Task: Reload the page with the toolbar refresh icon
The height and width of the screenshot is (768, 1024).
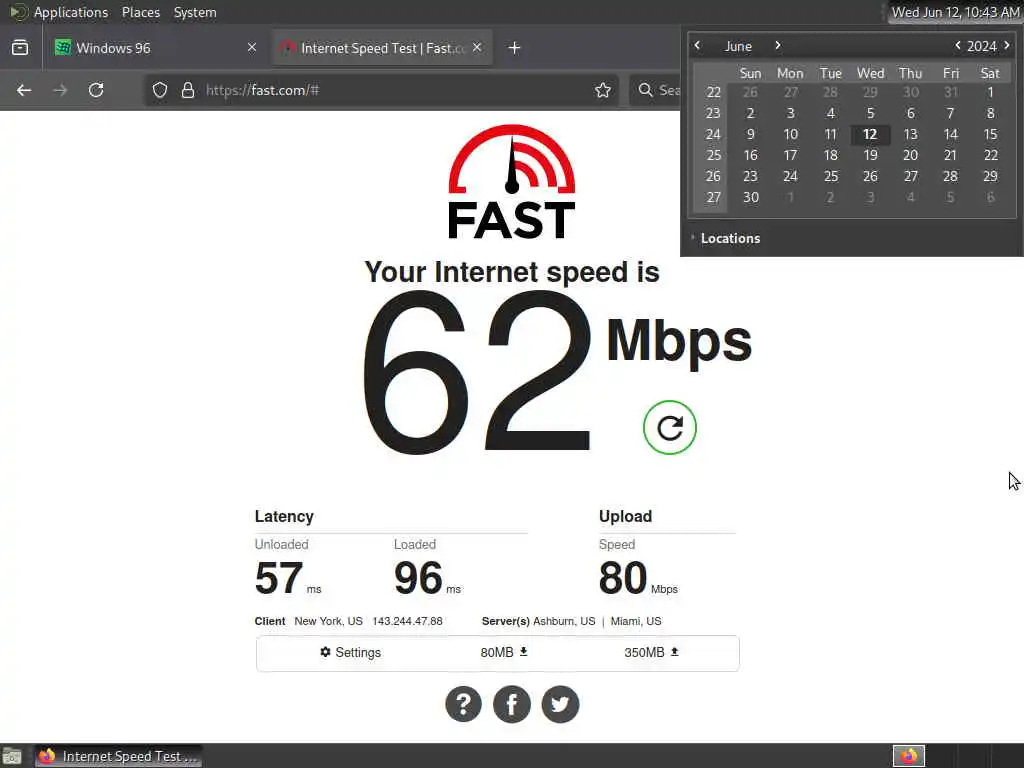Action: click(x=96, y=90)
